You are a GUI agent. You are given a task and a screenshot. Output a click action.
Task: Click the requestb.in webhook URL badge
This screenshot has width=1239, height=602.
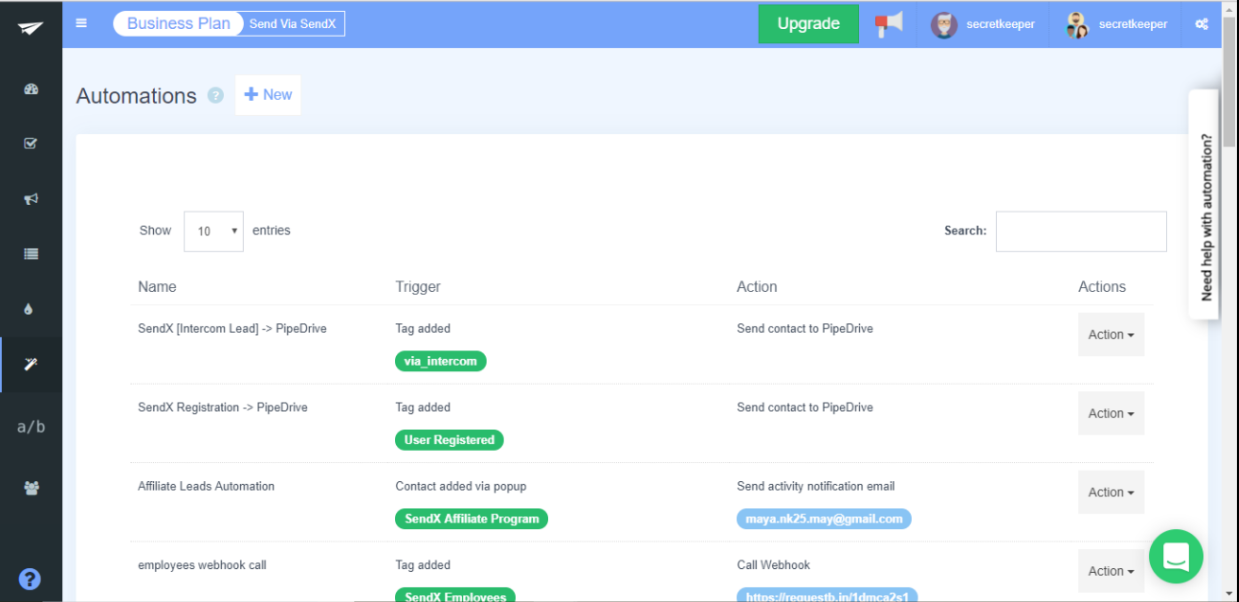827,596
